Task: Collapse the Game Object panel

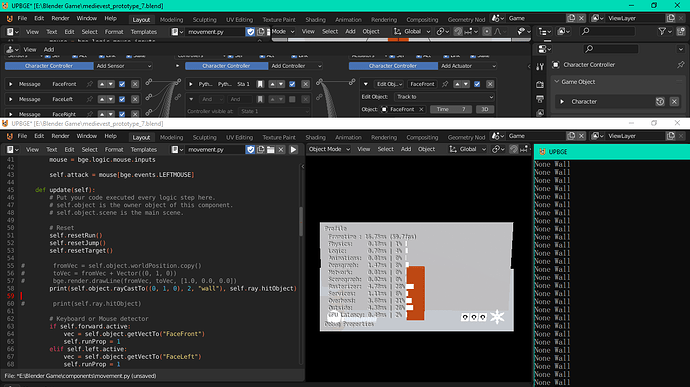Action: pyautogui.click(x=557, y=82)
